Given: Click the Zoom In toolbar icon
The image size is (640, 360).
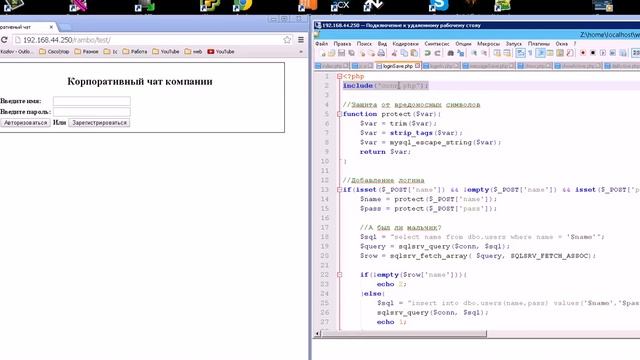Looking at the screenshot, I should pyautogui.click(x=474, y=53).
